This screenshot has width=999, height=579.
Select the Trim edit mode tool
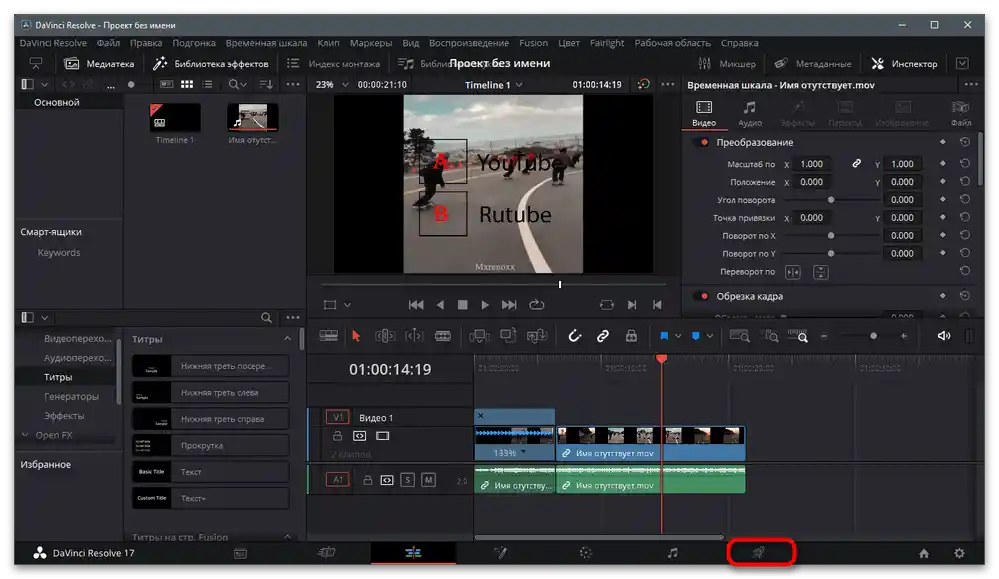click(385, 336)
